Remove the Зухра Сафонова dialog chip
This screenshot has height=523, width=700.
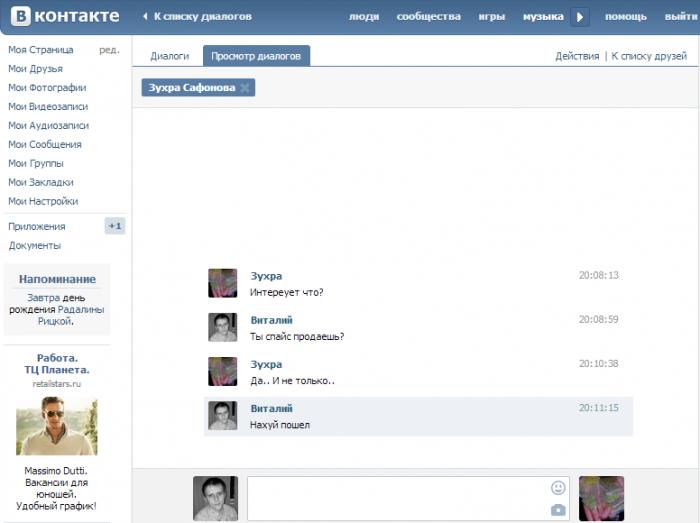245,88
